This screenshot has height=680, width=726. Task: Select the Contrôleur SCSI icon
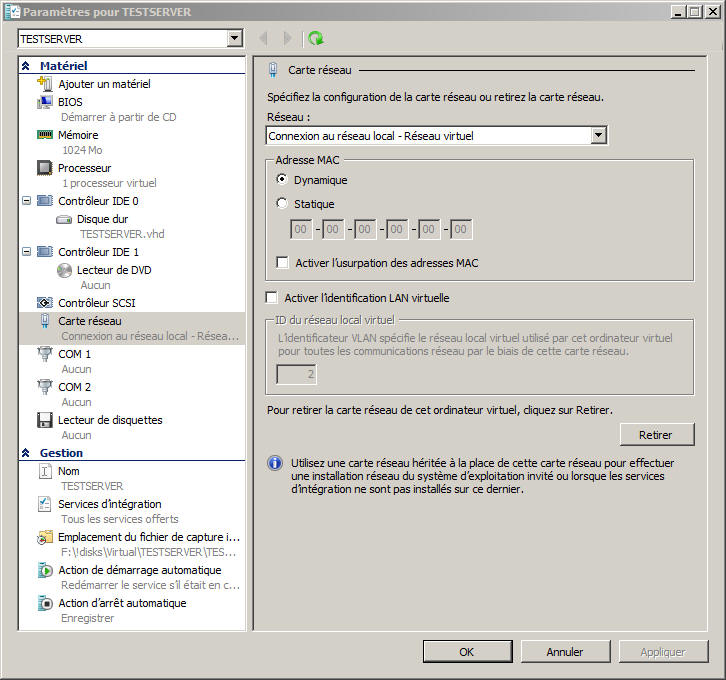[44, 303]
